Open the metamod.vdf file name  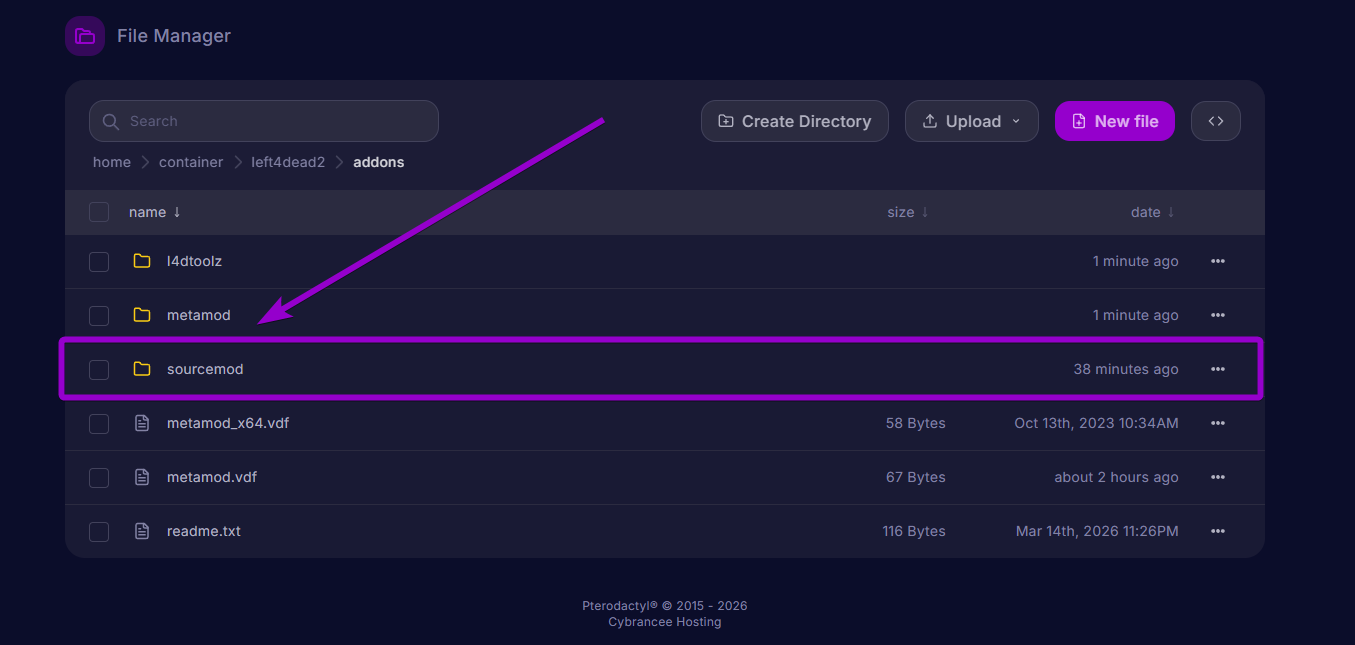tap(212, 477)
